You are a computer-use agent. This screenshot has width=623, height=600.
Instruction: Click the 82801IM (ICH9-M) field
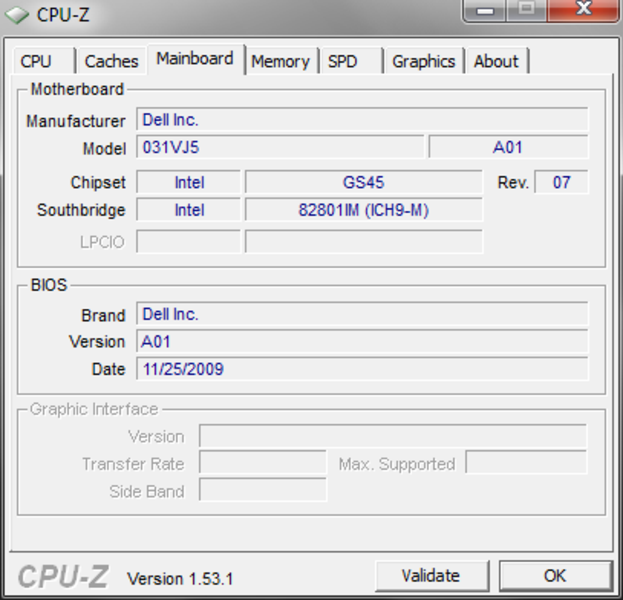click(364, 210)
